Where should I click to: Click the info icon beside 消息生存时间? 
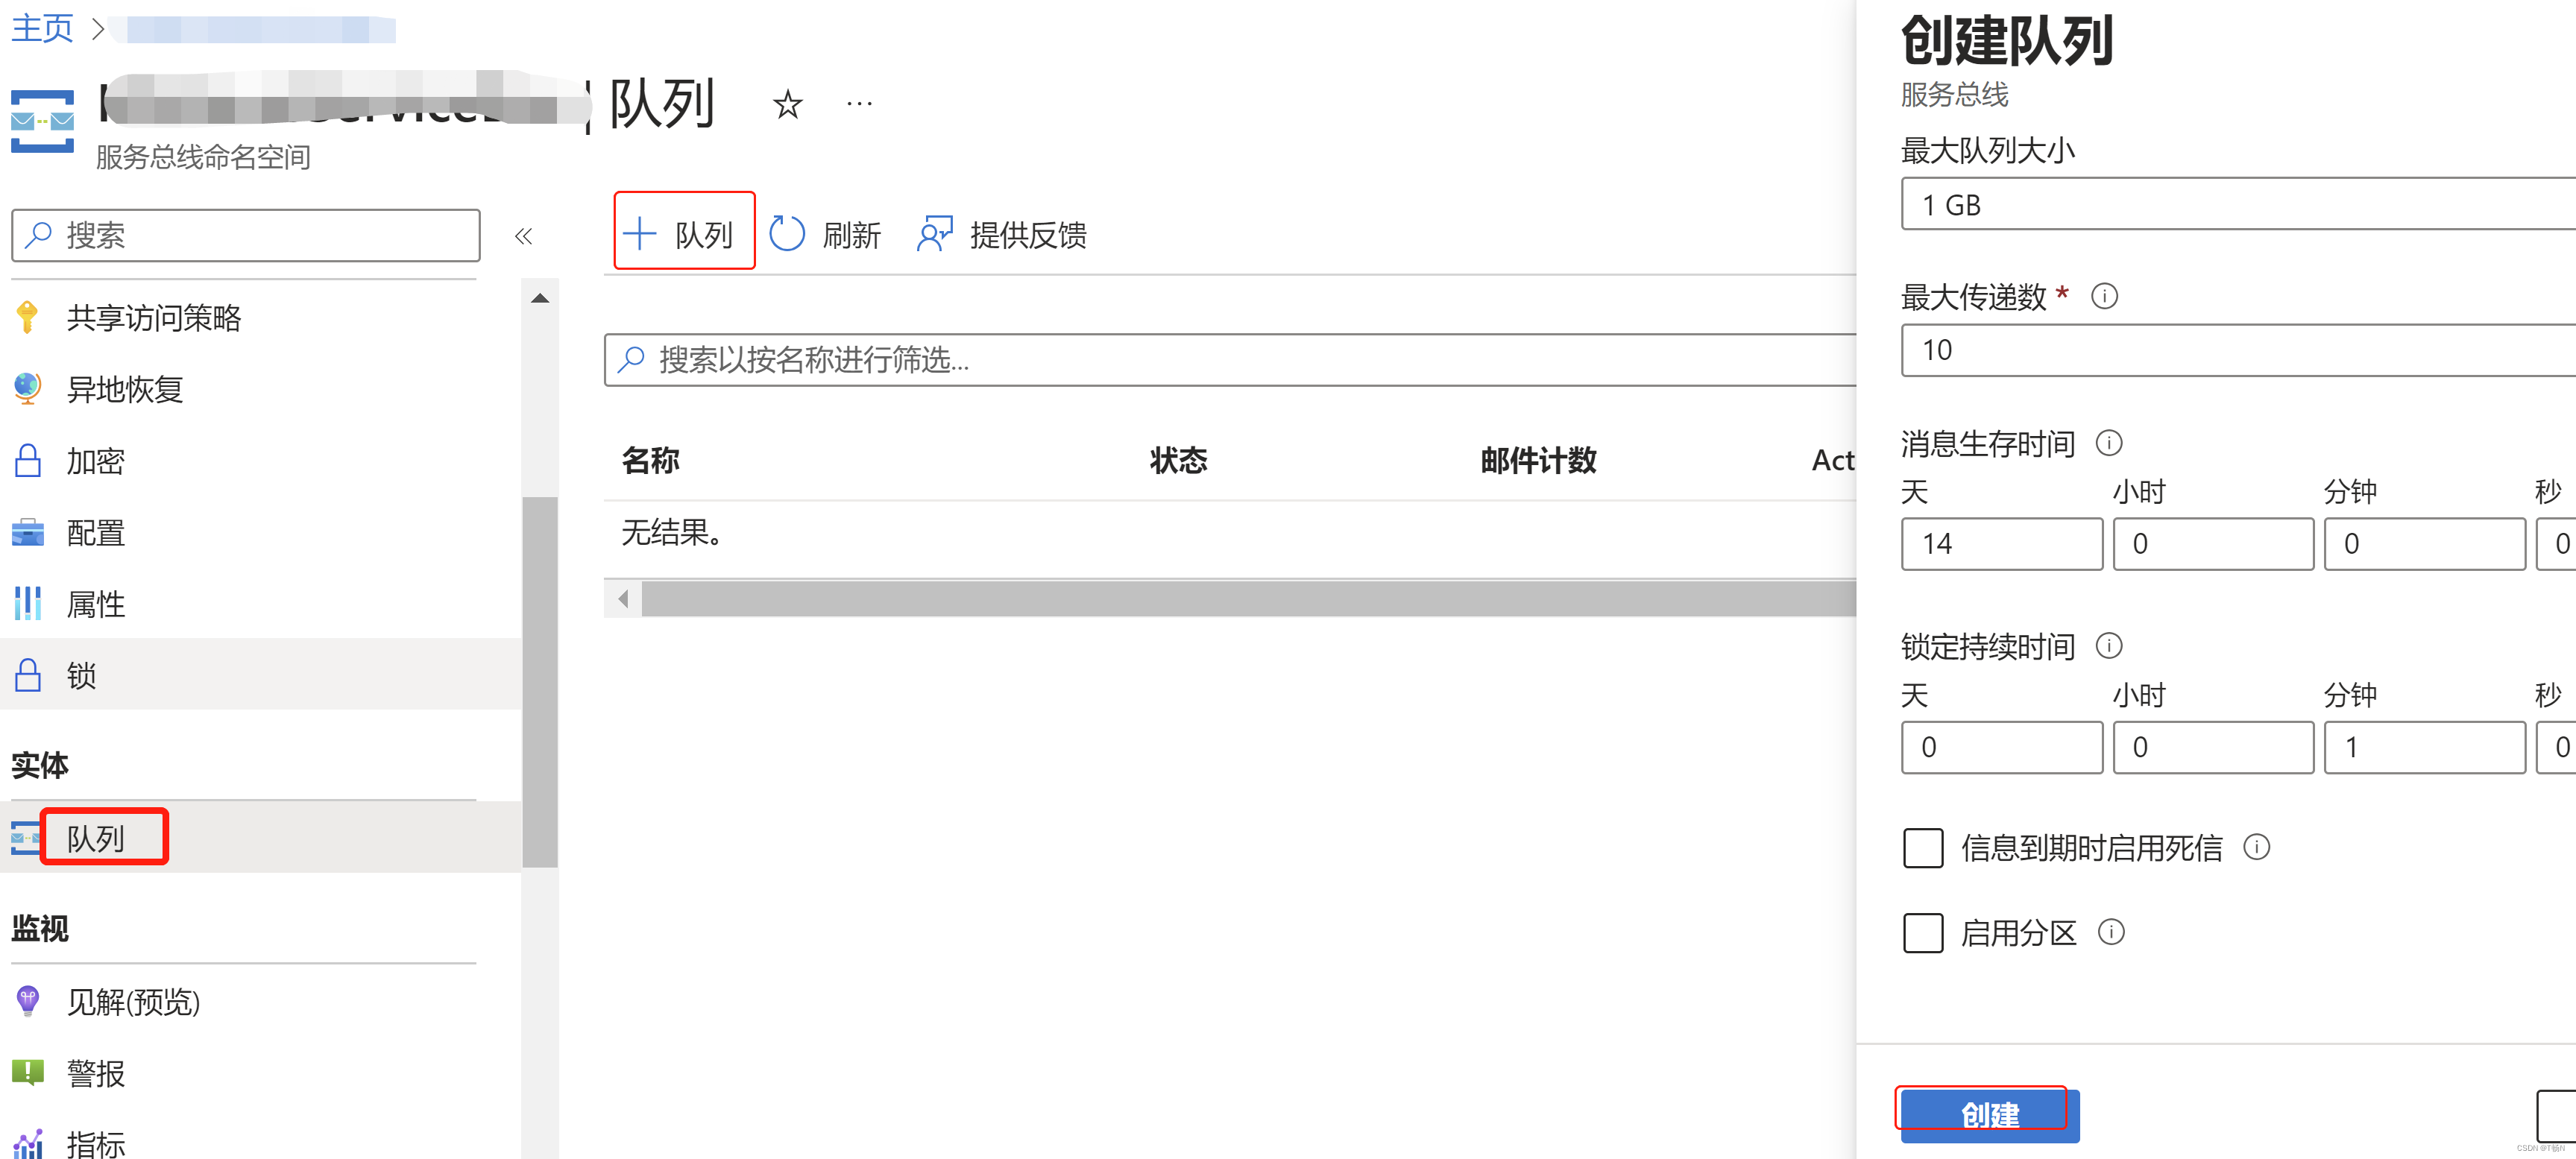click(x=2109, y=442)
